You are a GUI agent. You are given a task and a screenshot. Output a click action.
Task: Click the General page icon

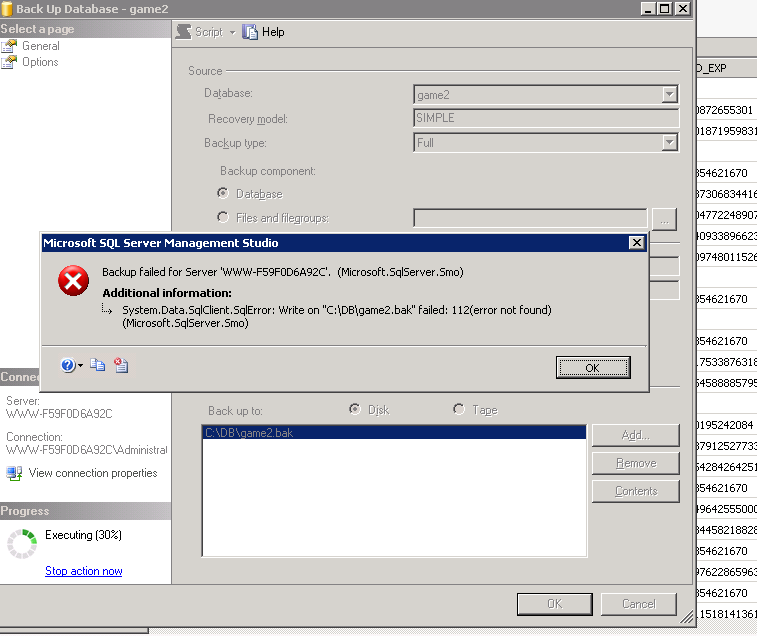9,46
